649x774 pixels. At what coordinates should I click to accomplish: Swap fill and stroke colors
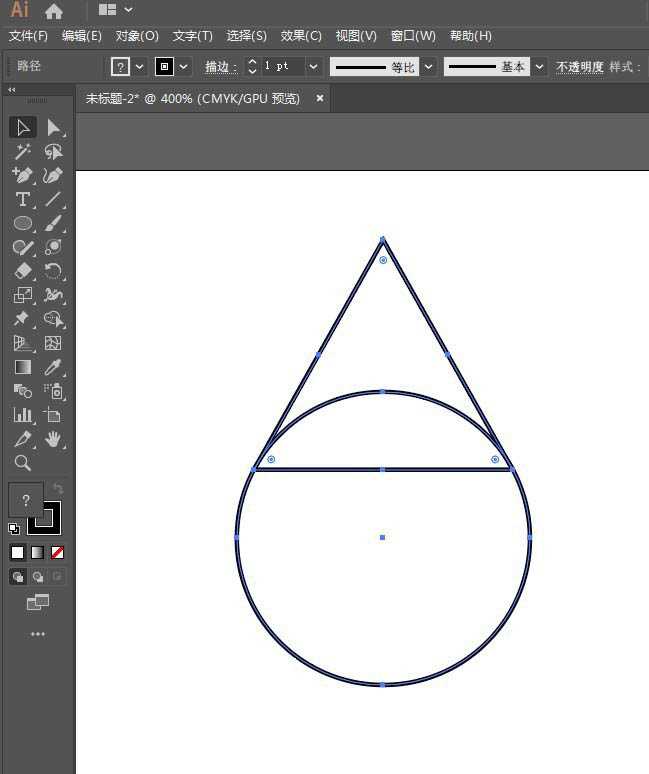point(58,489)
